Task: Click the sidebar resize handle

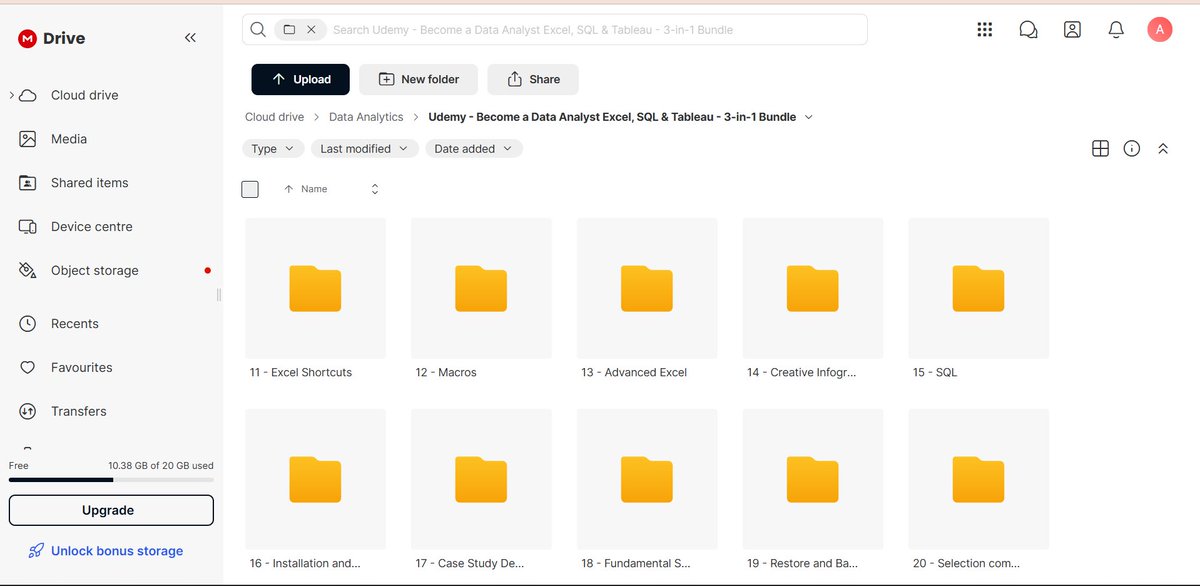Action: coord(219,294)
